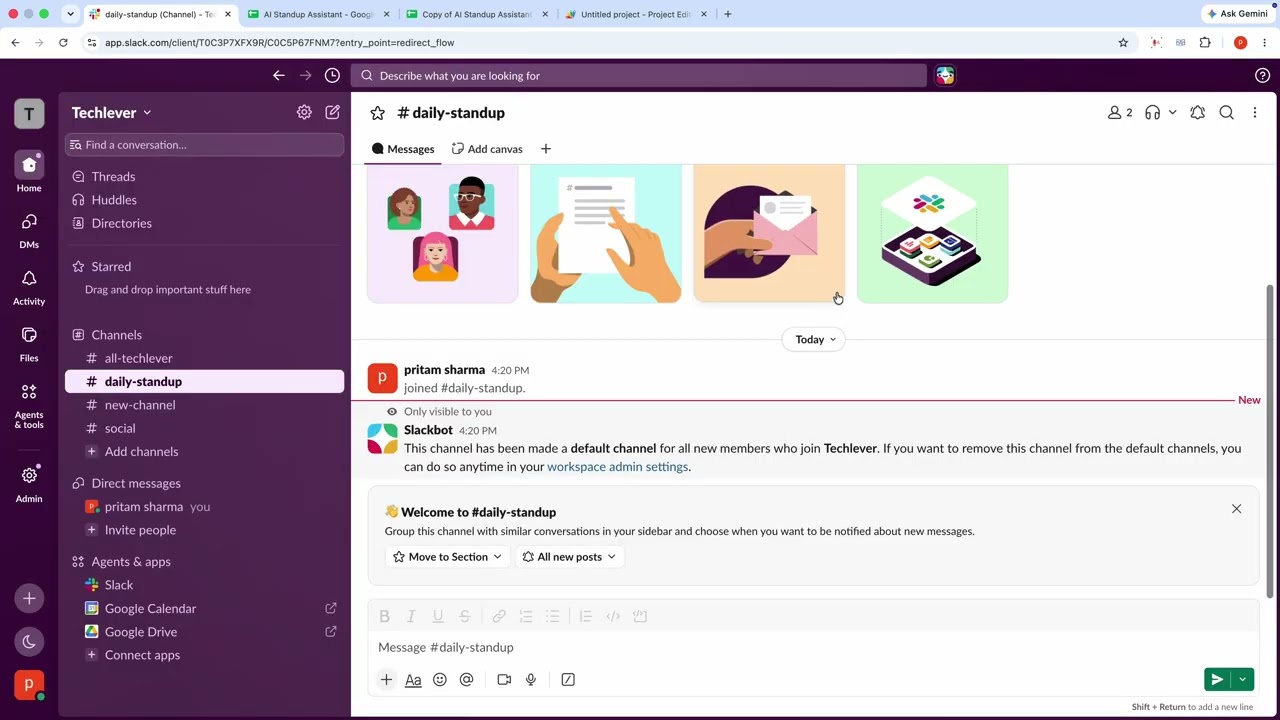Start a huddle with headphones icon

pyautogui.click(x=1153, y=113)
